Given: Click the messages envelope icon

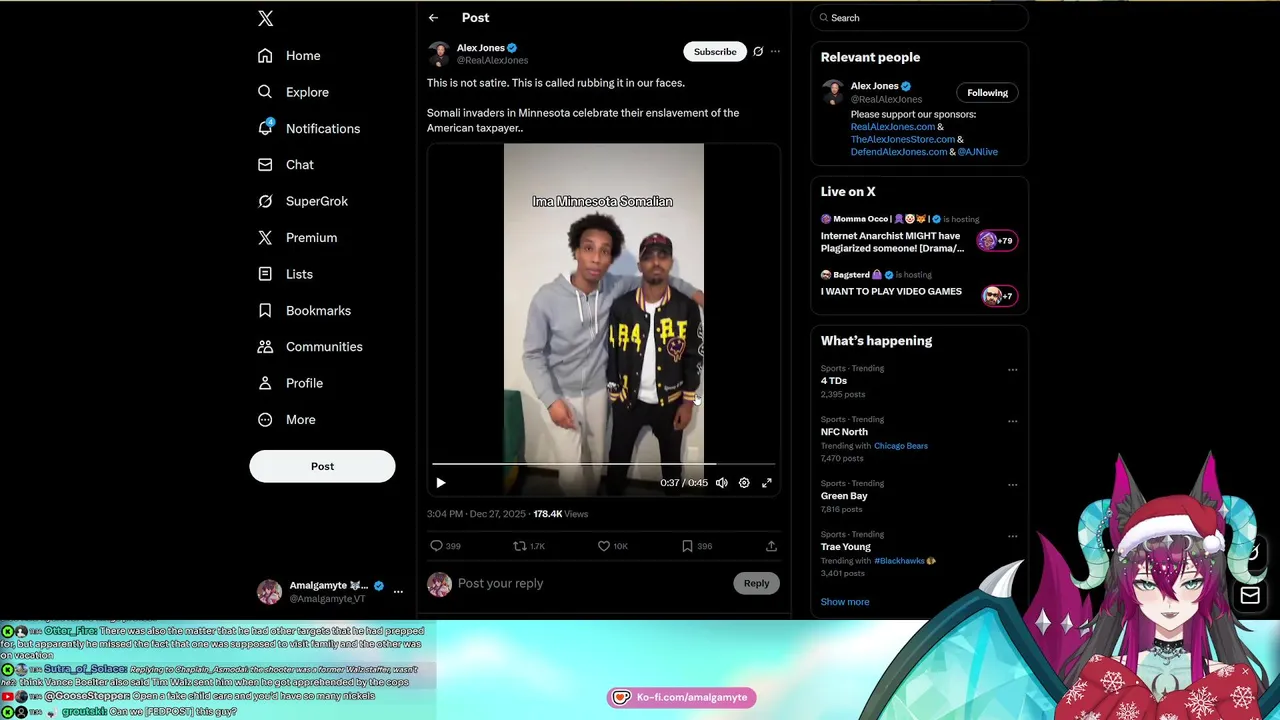Looking at the screenshot, I should (1250, 596).
